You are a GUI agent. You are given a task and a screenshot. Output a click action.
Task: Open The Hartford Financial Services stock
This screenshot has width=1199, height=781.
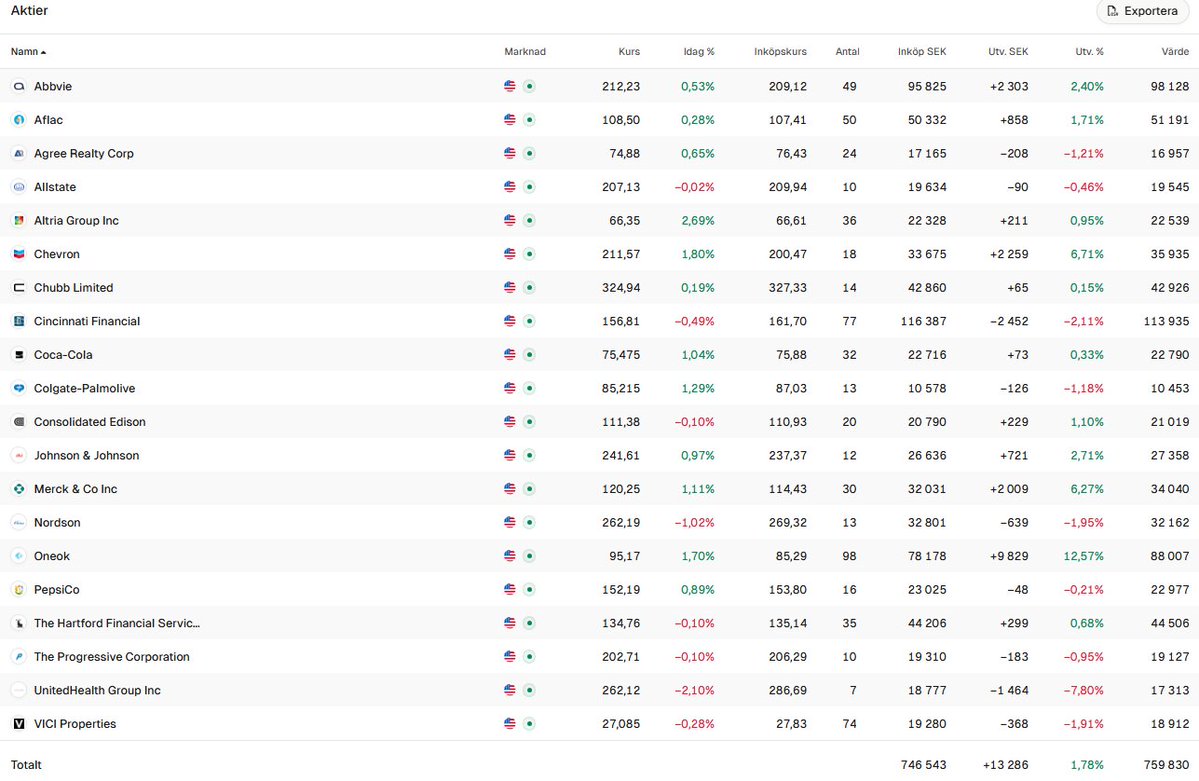[x=117, y=623]
